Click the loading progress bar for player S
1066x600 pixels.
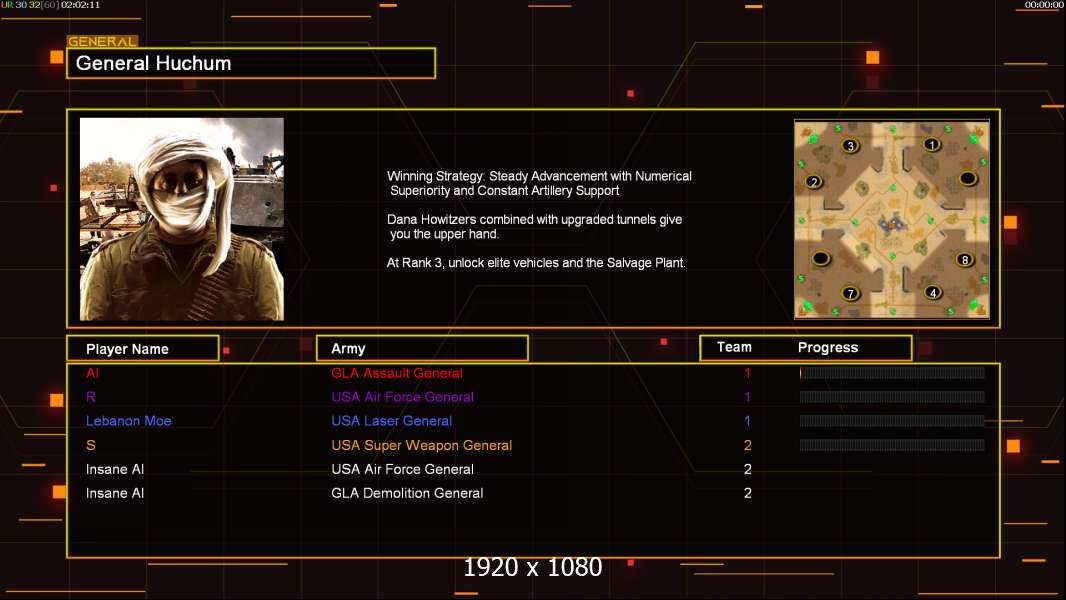[x=891, y=445]
